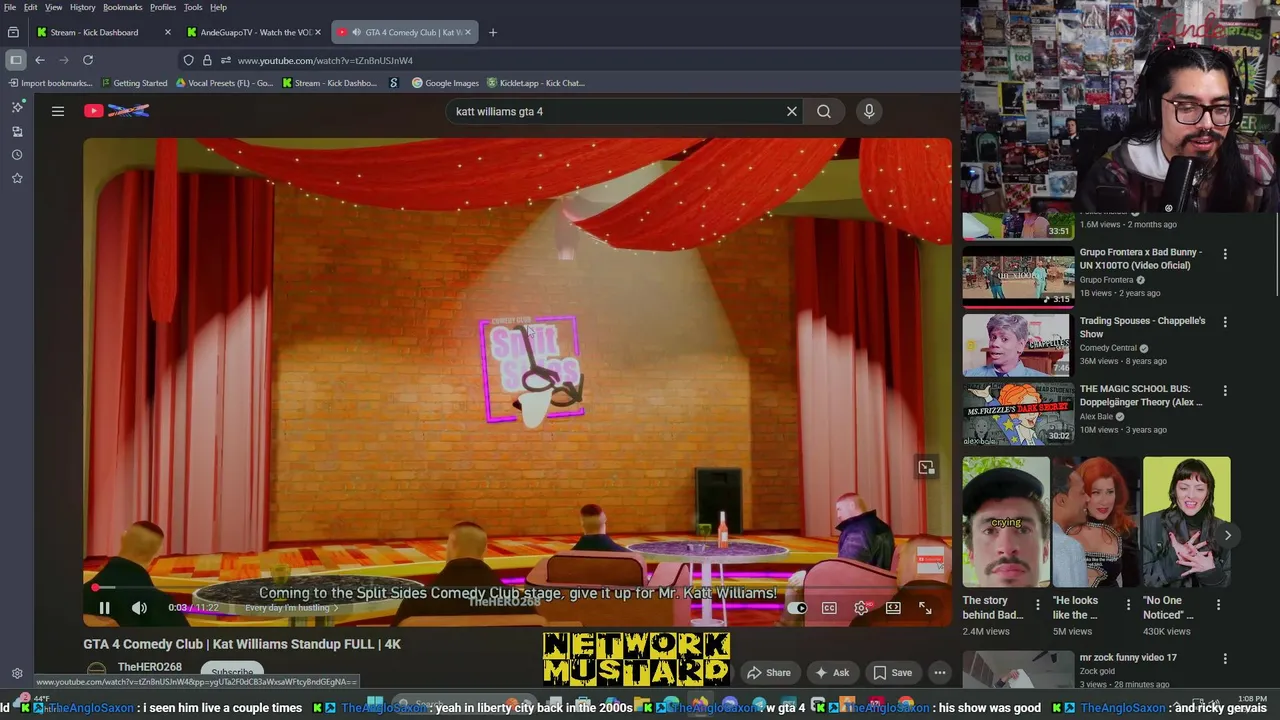
Task: Mute the video volume speaker icon
Action: pyautogui.click(x=139, y=608)
